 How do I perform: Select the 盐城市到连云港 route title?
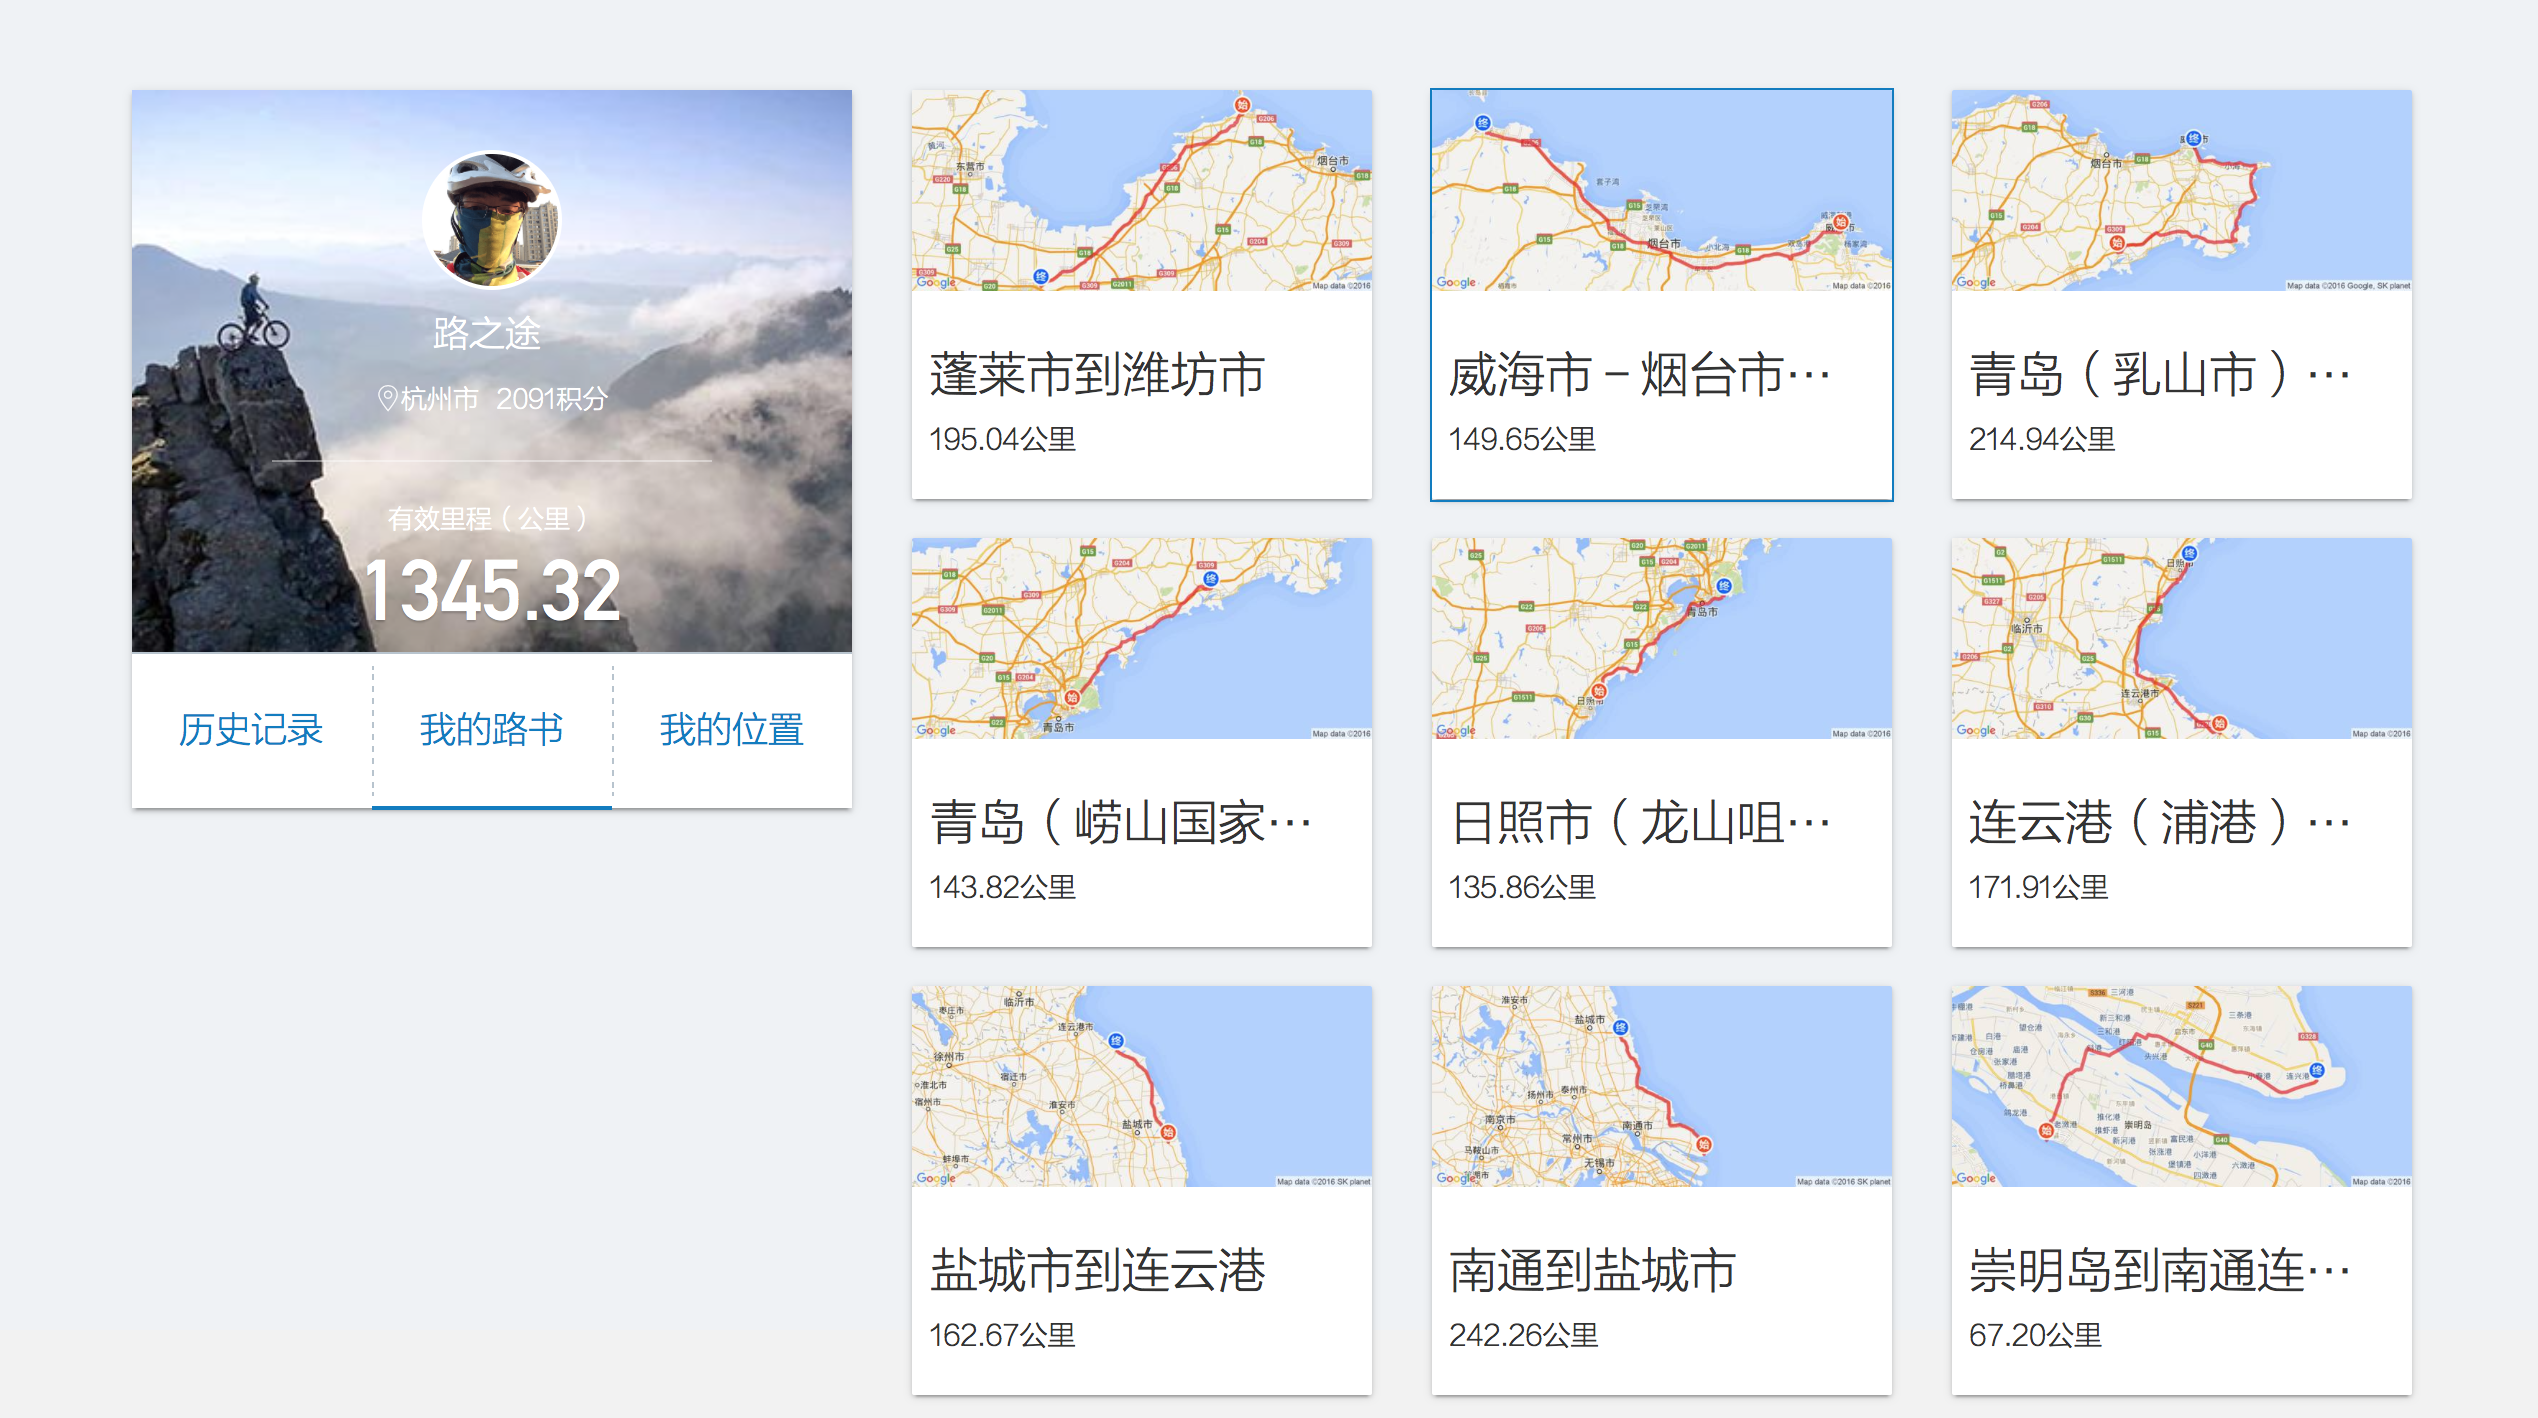[1097, 1271]
